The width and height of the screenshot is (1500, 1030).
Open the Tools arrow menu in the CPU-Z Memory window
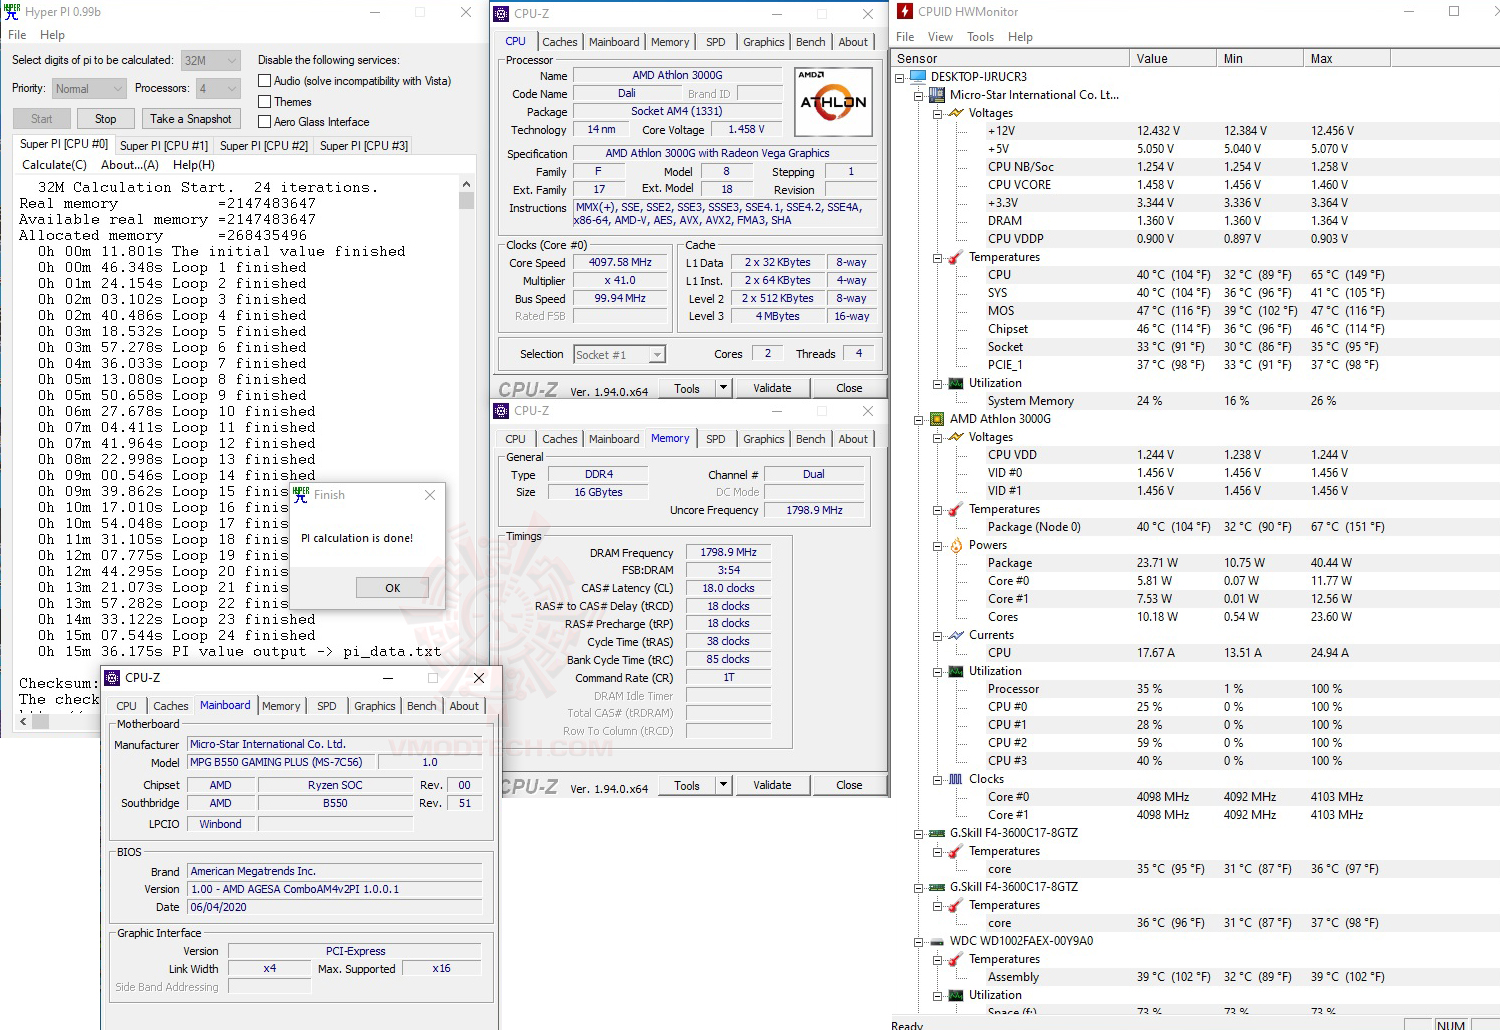pyautogui.click(x=723, y=785)
